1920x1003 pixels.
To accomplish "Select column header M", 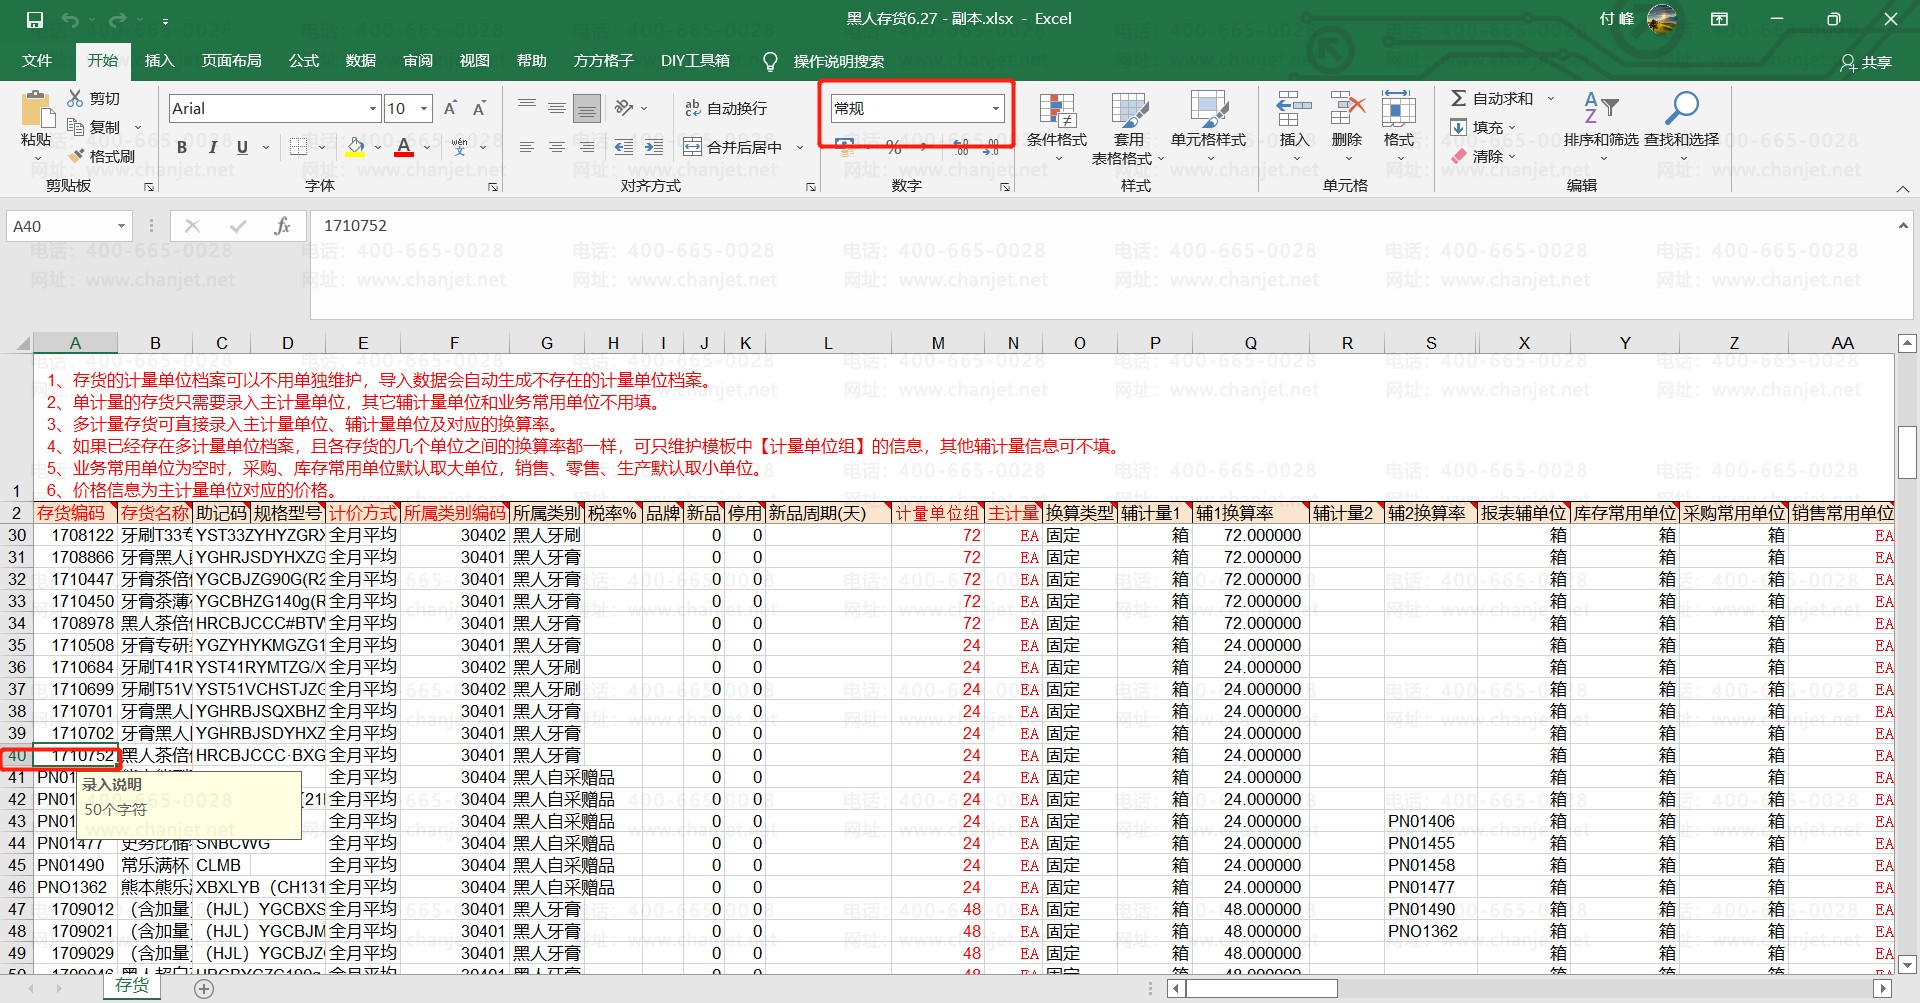I will [x=938, y=343].
